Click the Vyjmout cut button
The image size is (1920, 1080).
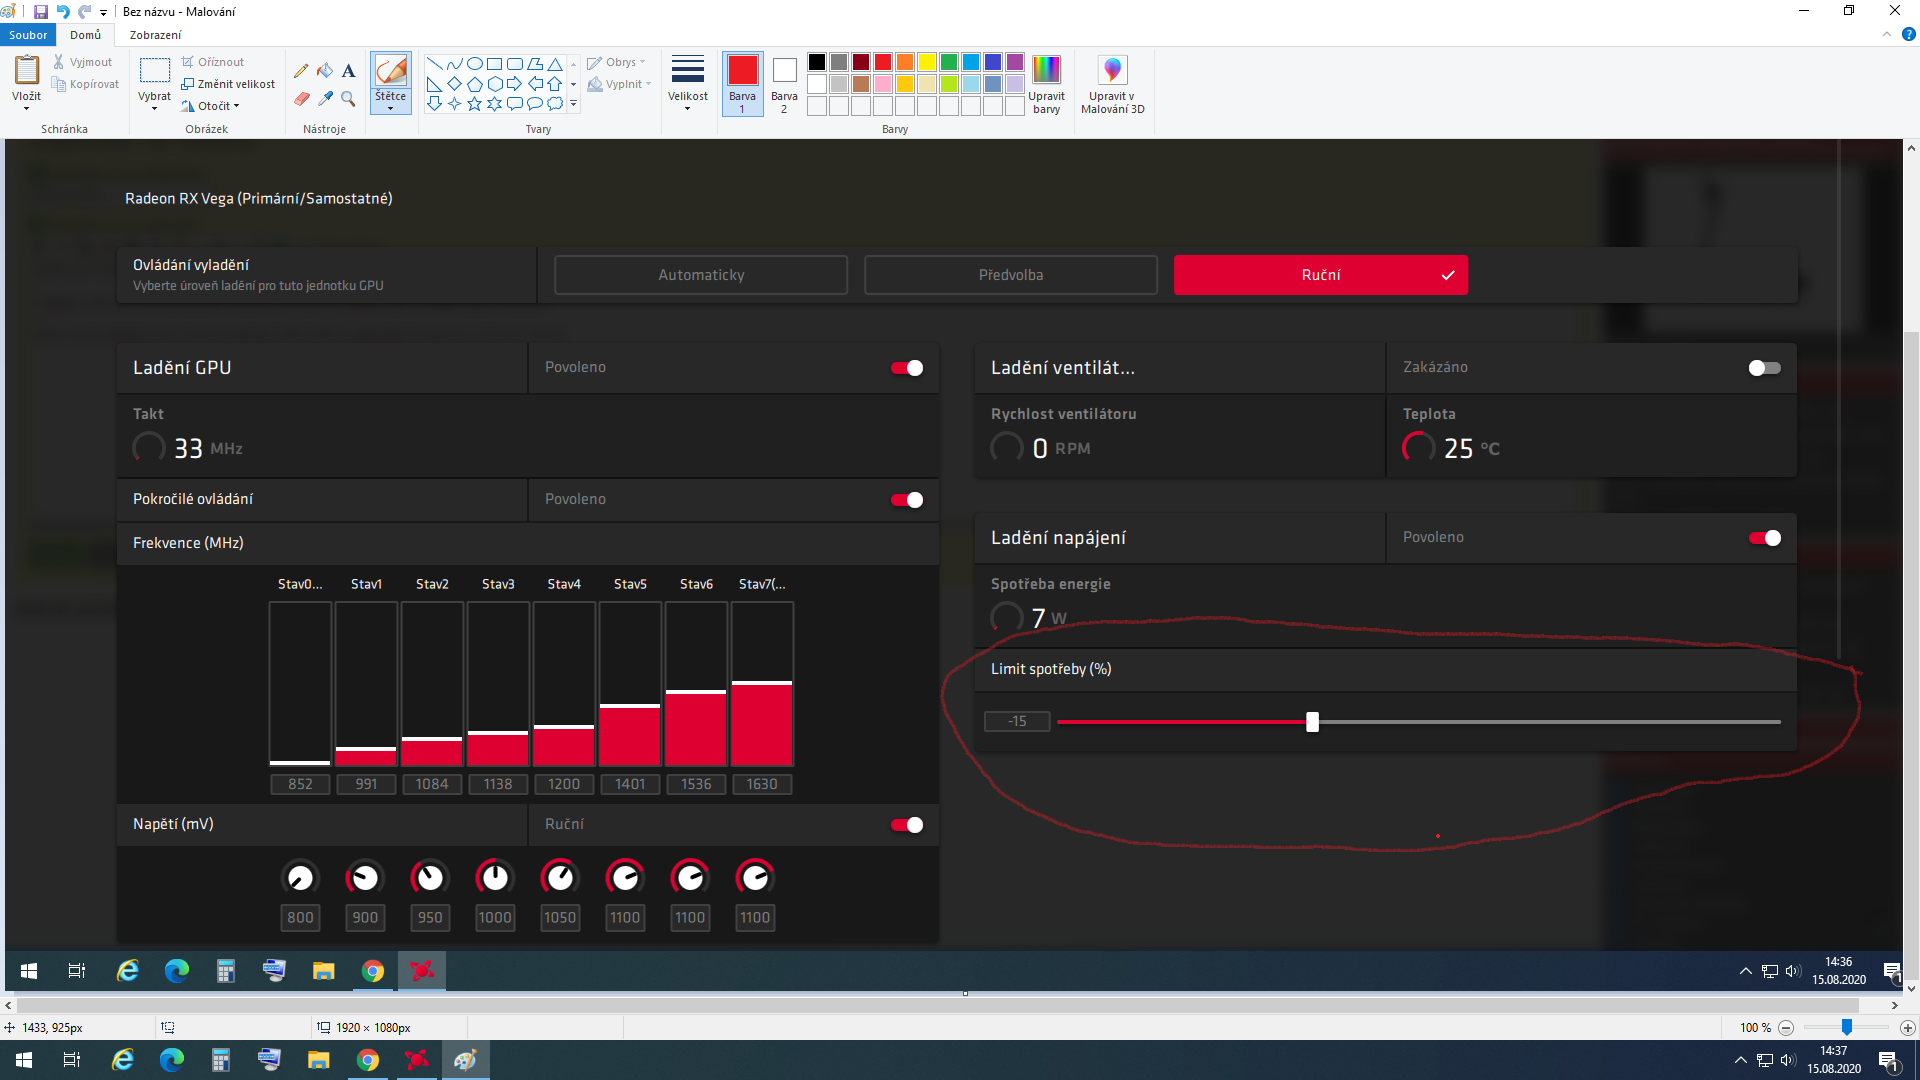click(x=83, y=62)
